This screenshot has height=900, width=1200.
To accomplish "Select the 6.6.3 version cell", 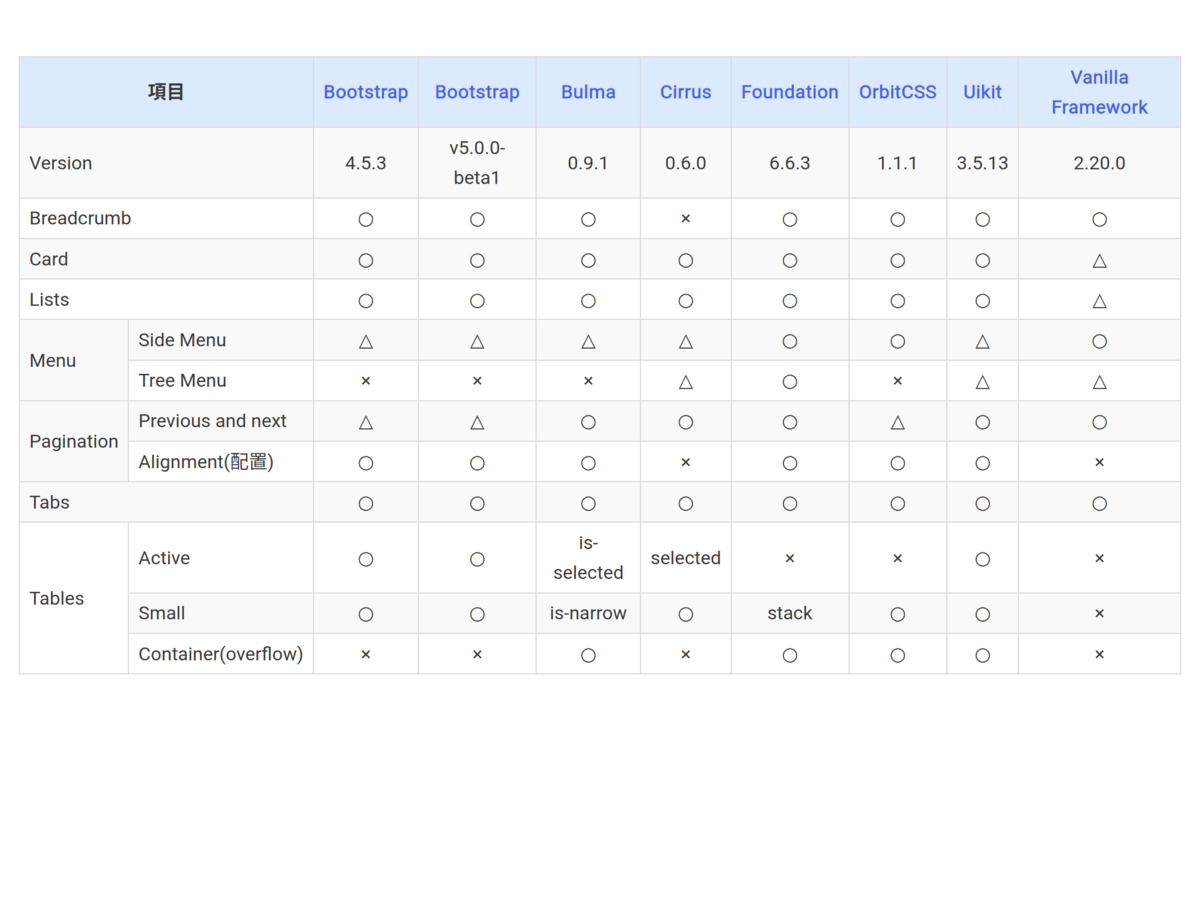I will 790,163.
